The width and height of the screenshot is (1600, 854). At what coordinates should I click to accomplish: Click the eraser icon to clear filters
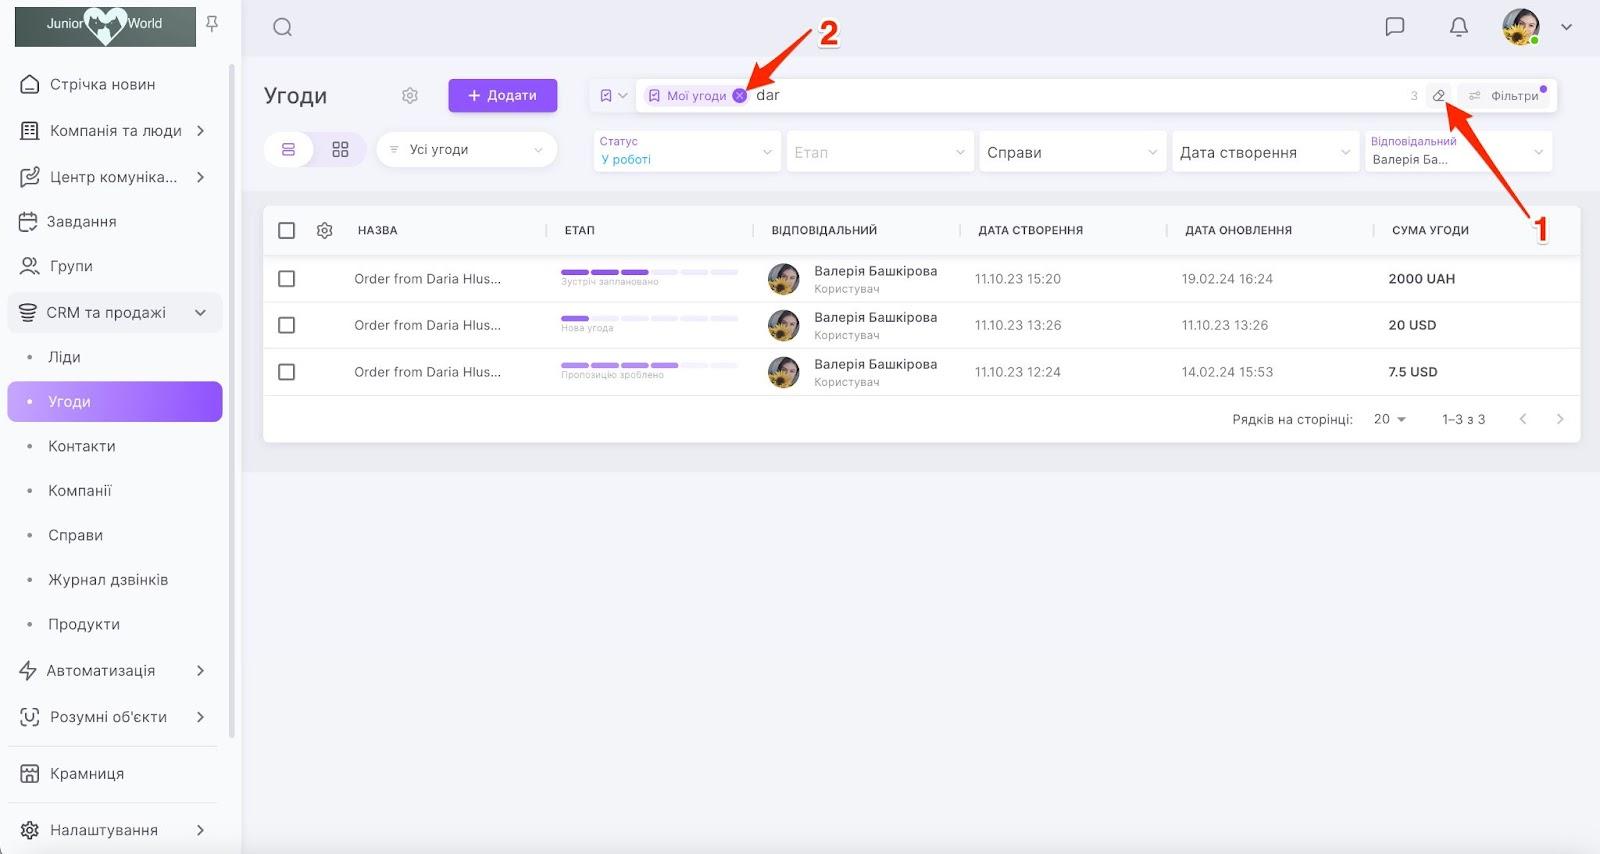coord(1438,96)
